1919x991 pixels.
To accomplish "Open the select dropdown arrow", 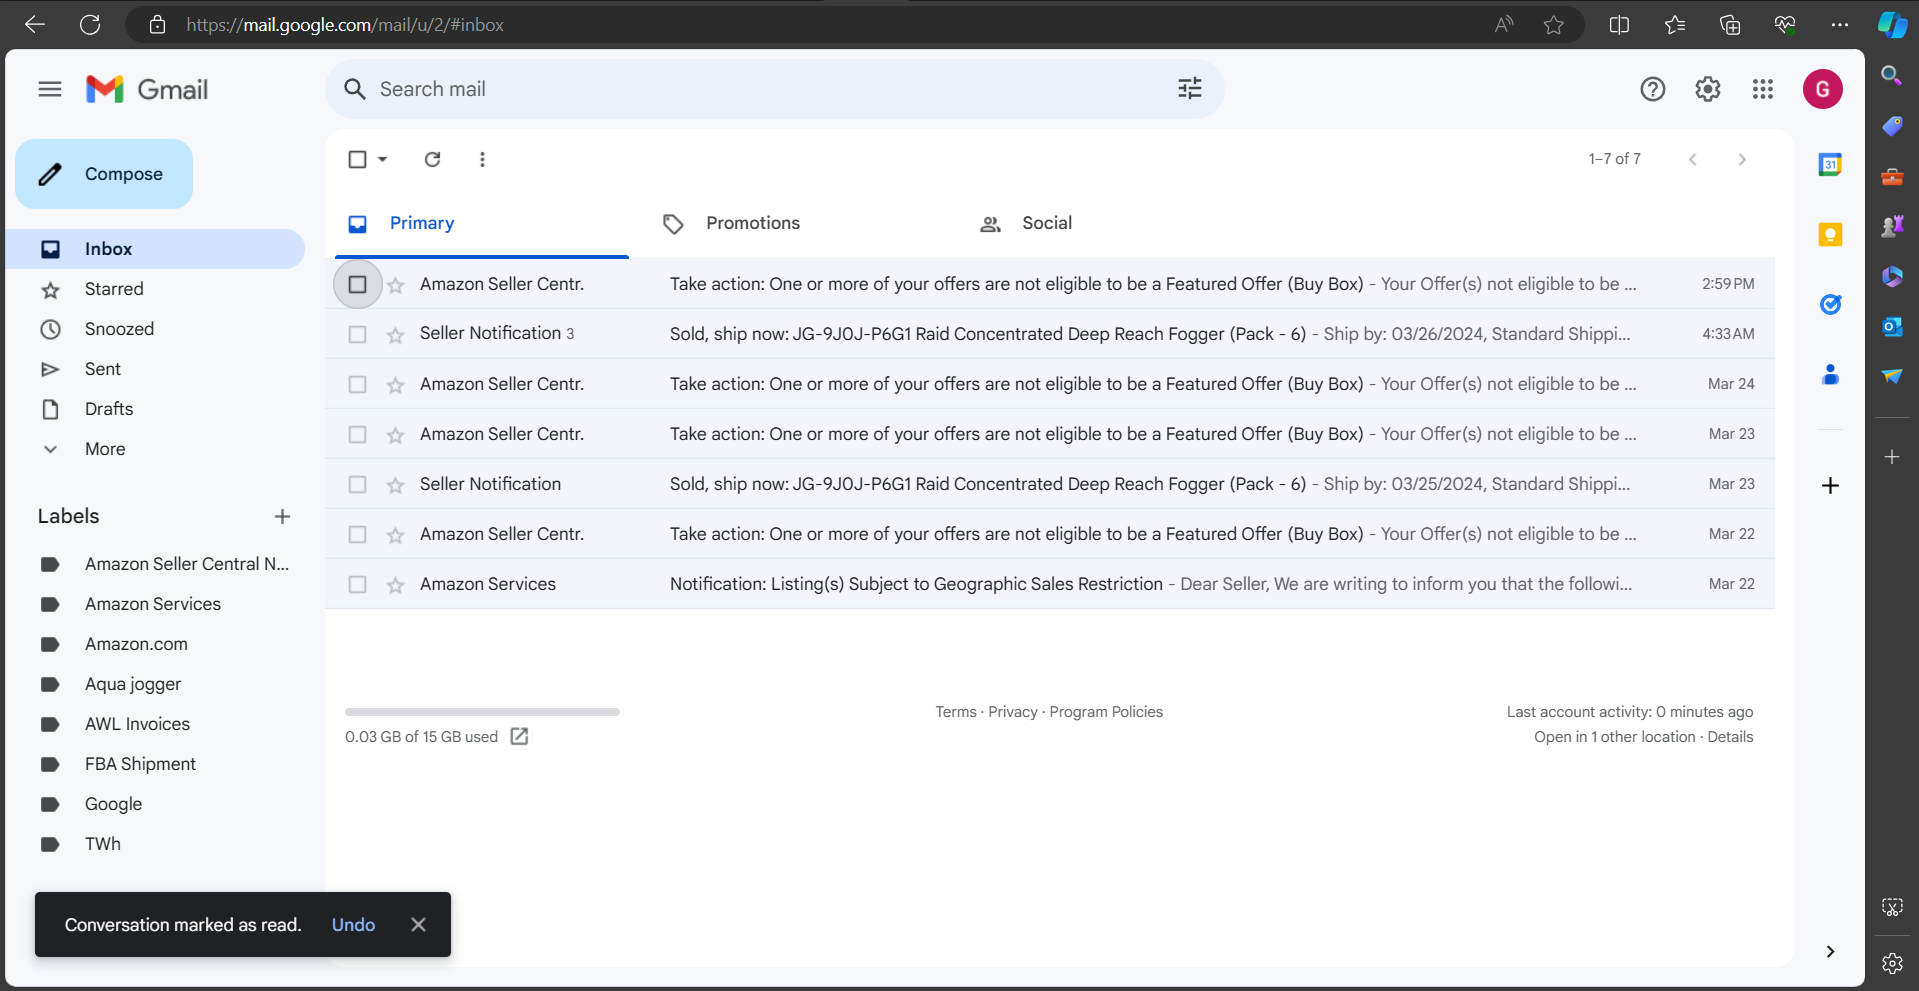I will coord(382,159).
